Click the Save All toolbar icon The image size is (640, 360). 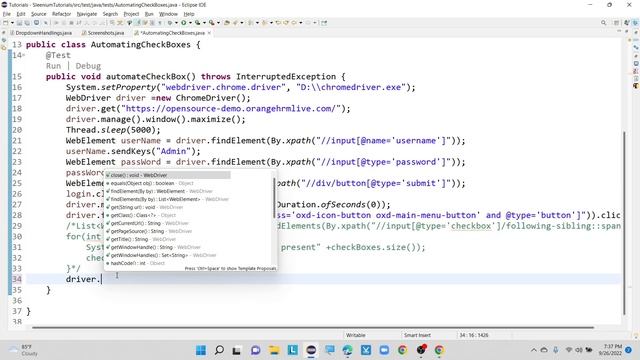coord(27,23)
